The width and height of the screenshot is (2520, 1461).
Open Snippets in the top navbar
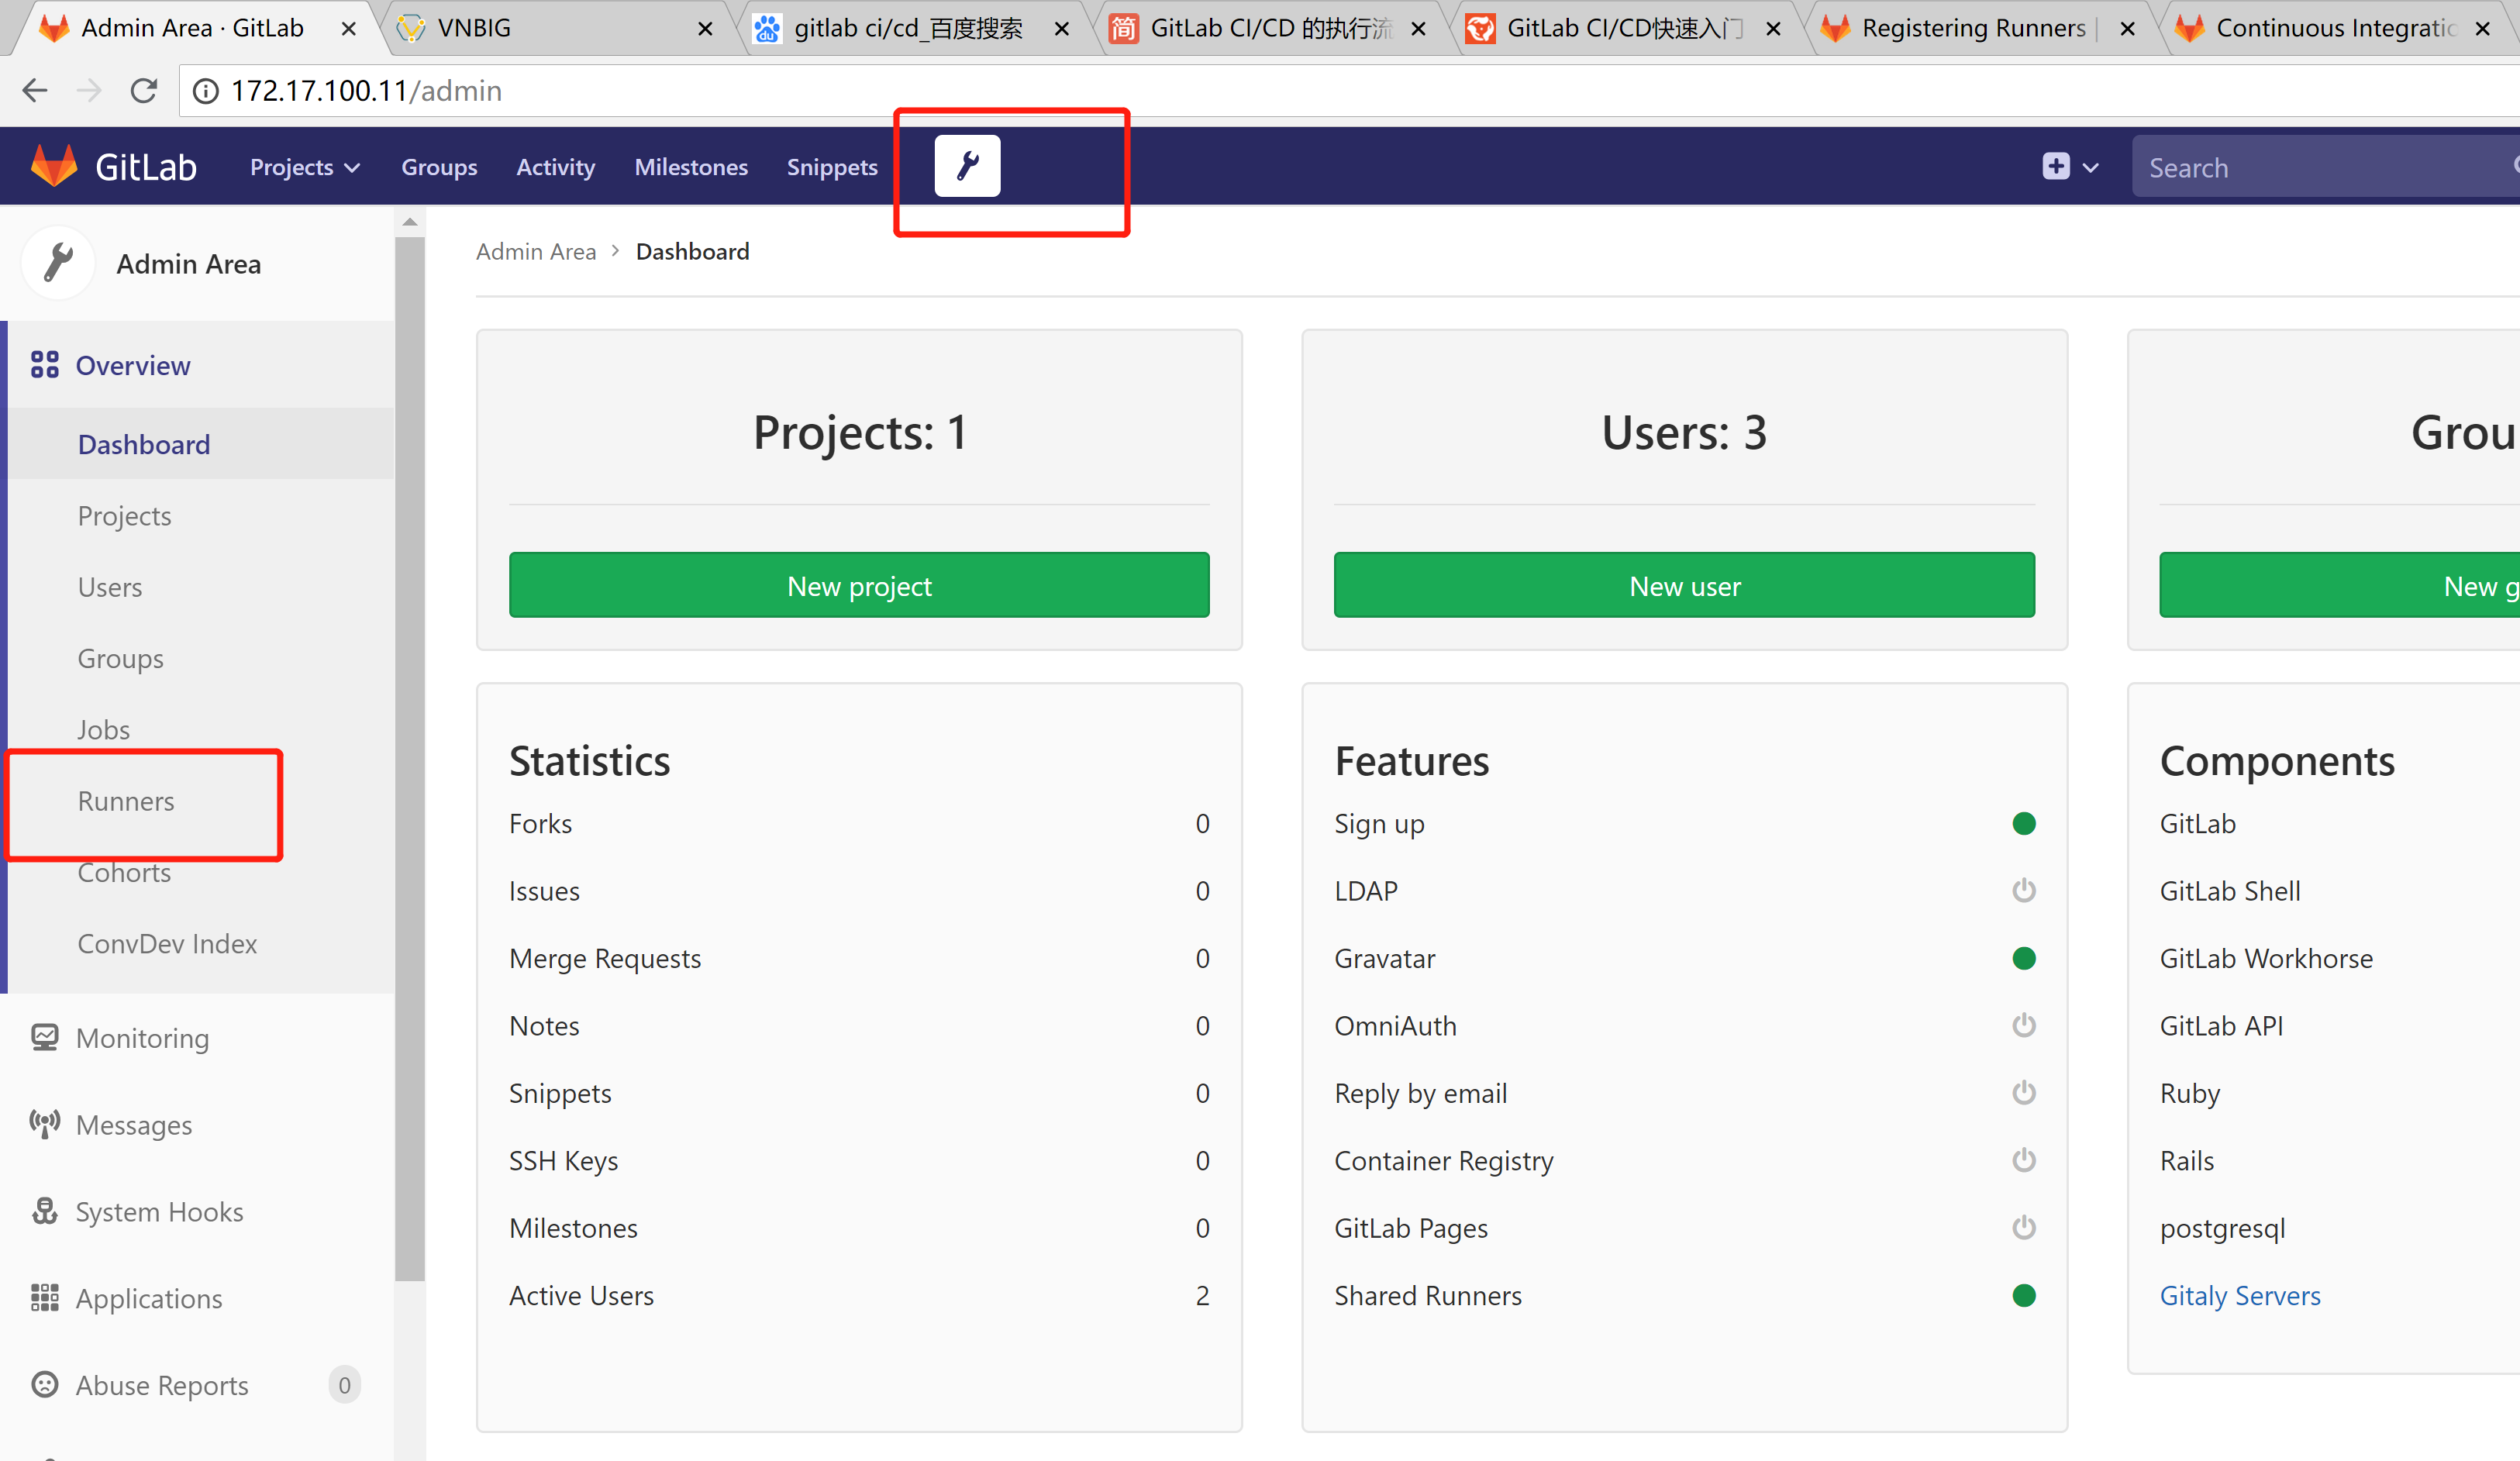[x=832, y=167]
